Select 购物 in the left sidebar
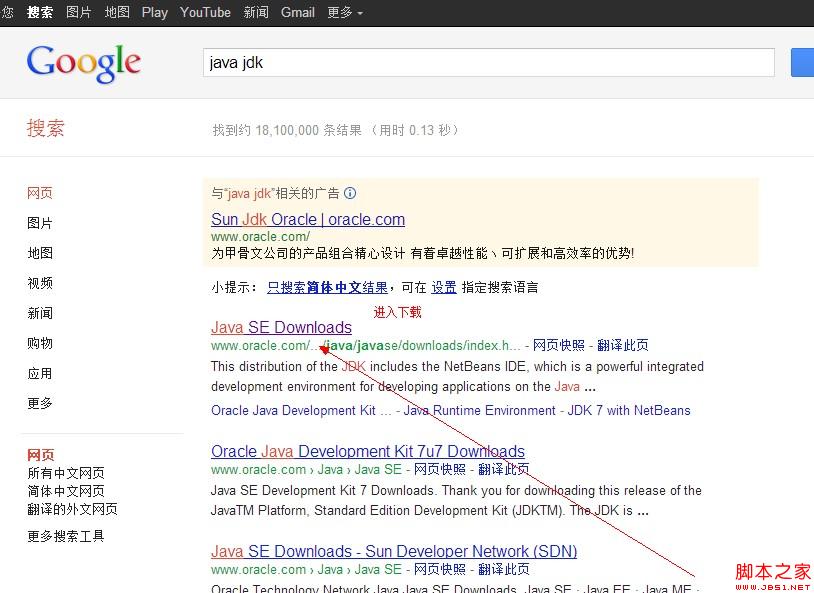814x593 pixels. (40, 344)
